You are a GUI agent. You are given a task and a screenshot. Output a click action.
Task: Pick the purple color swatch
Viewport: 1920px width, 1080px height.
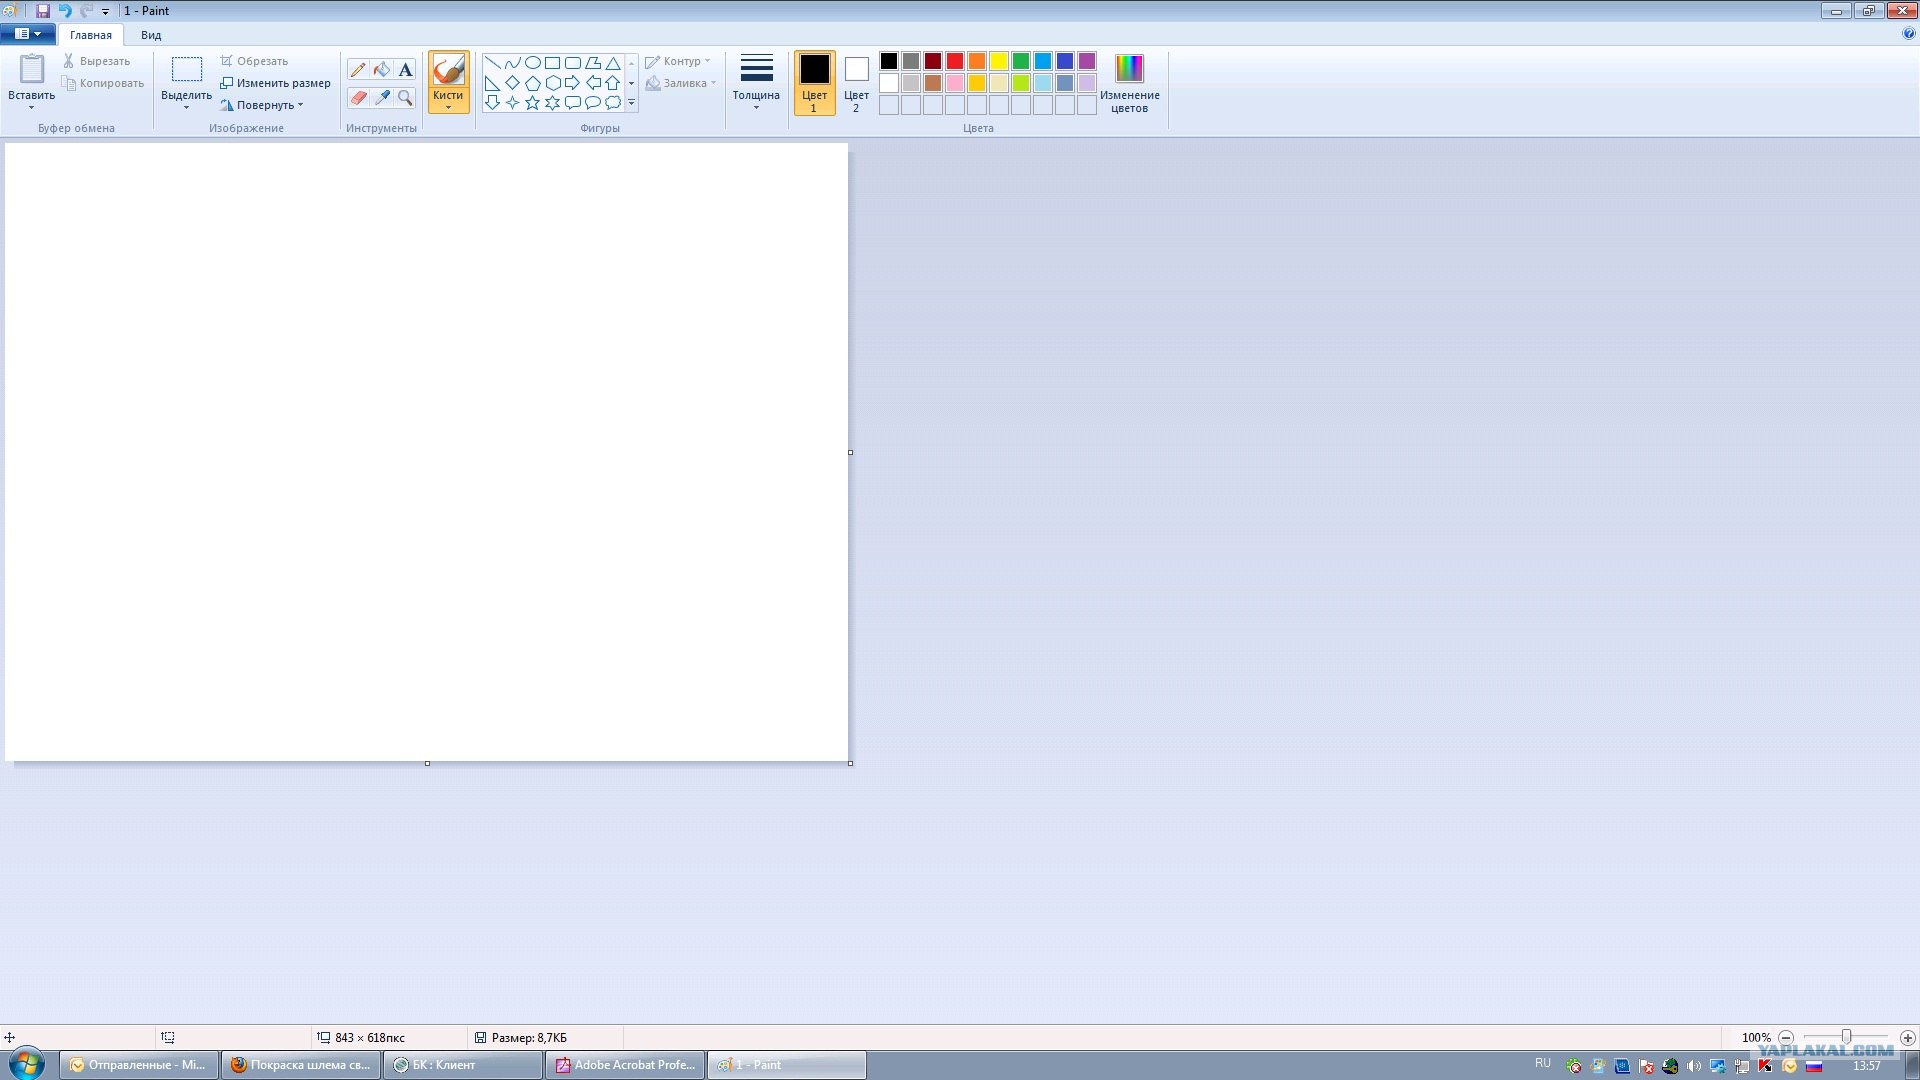click(x=1087, y=61)
